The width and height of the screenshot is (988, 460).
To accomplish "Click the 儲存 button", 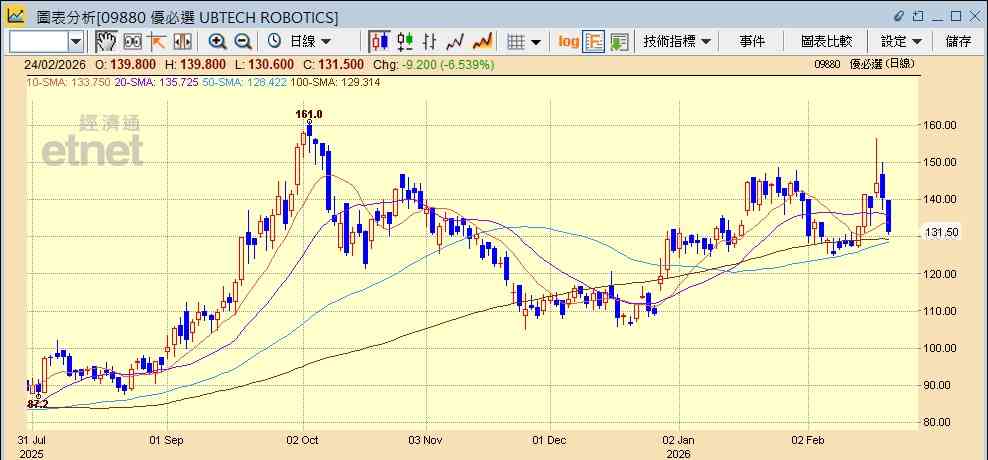I will [959, 42].
